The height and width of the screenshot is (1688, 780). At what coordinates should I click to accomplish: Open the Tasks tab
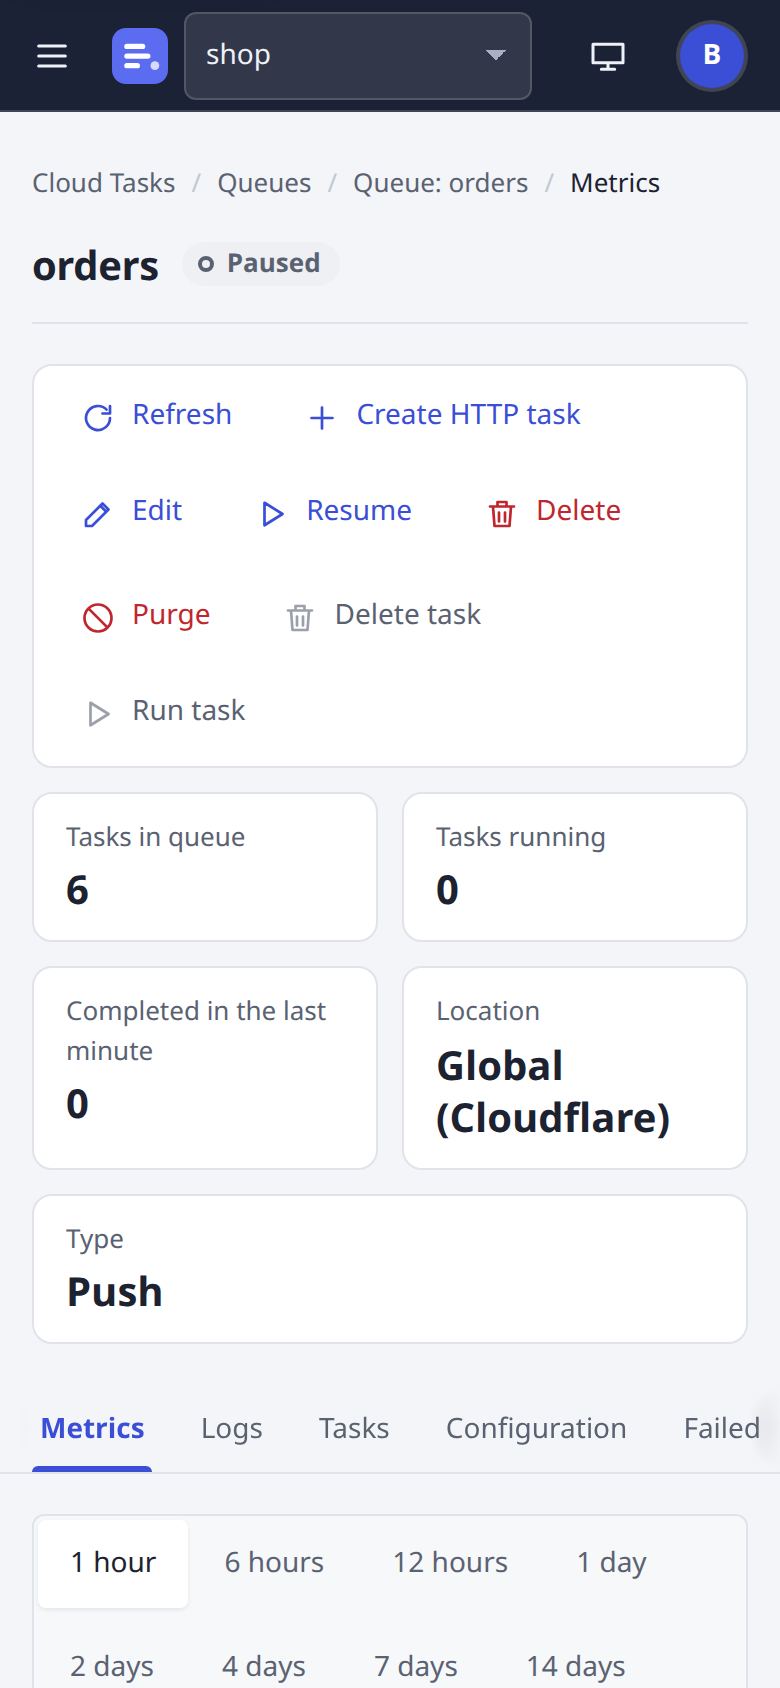click(x=354, y=1428)
